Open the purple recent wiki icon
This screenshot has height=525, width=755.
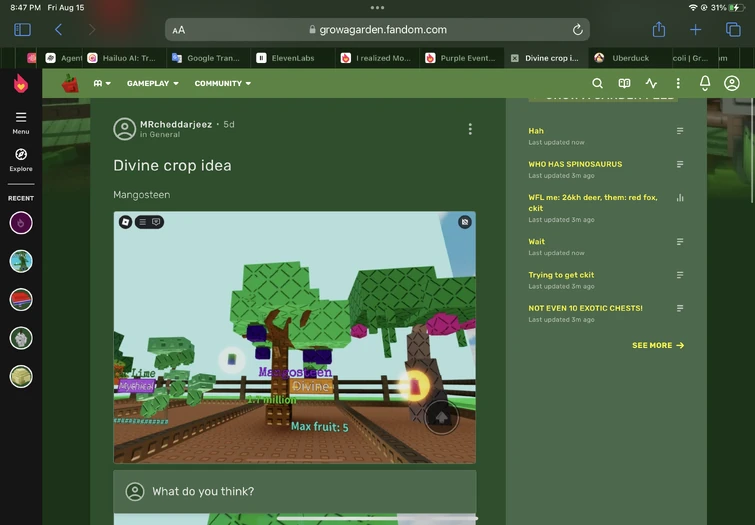(21, 223)
